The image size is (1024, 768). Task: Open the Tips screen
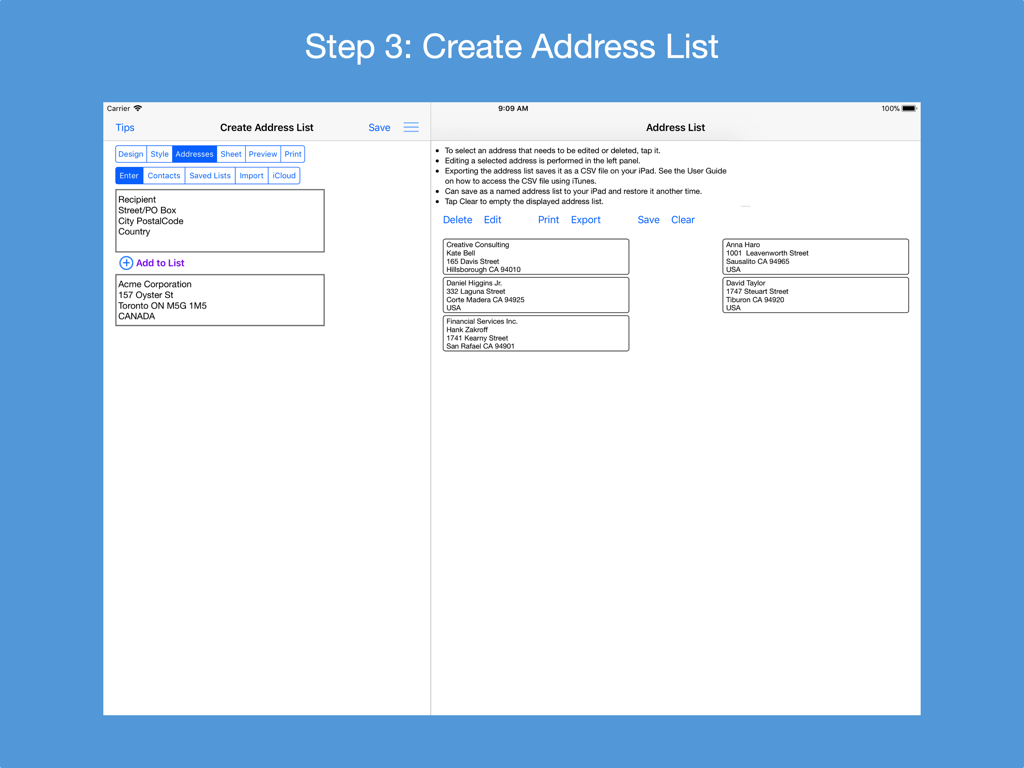click(x=124, y=127)
